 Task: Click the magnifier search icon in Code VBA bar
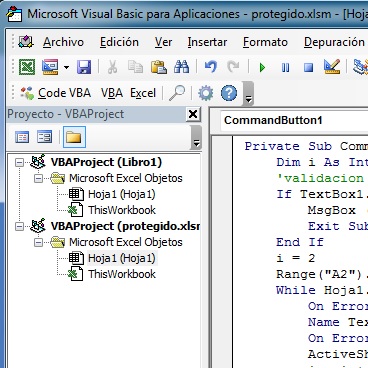point(177,93)
